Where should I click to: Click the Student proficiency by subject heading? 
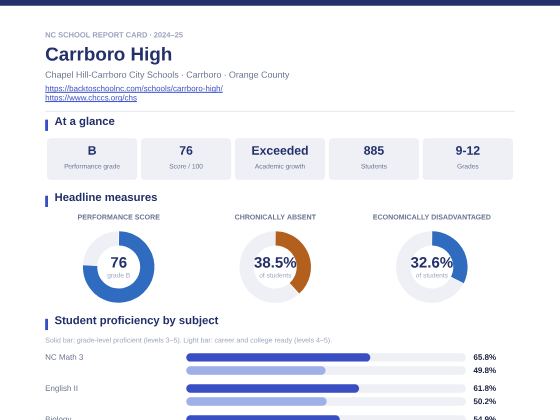click(x=136, y=321)
